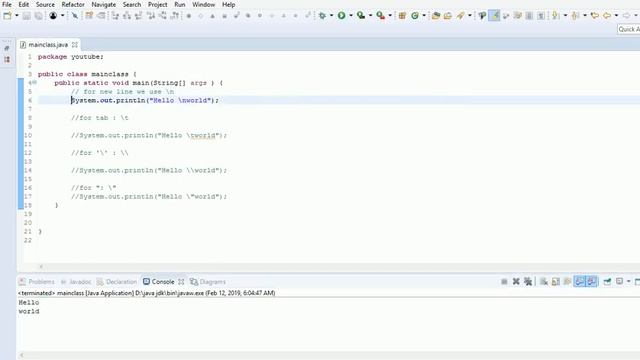640x360 pixels.
Task: Open the Search menu
Action: [x=132, y=4]
